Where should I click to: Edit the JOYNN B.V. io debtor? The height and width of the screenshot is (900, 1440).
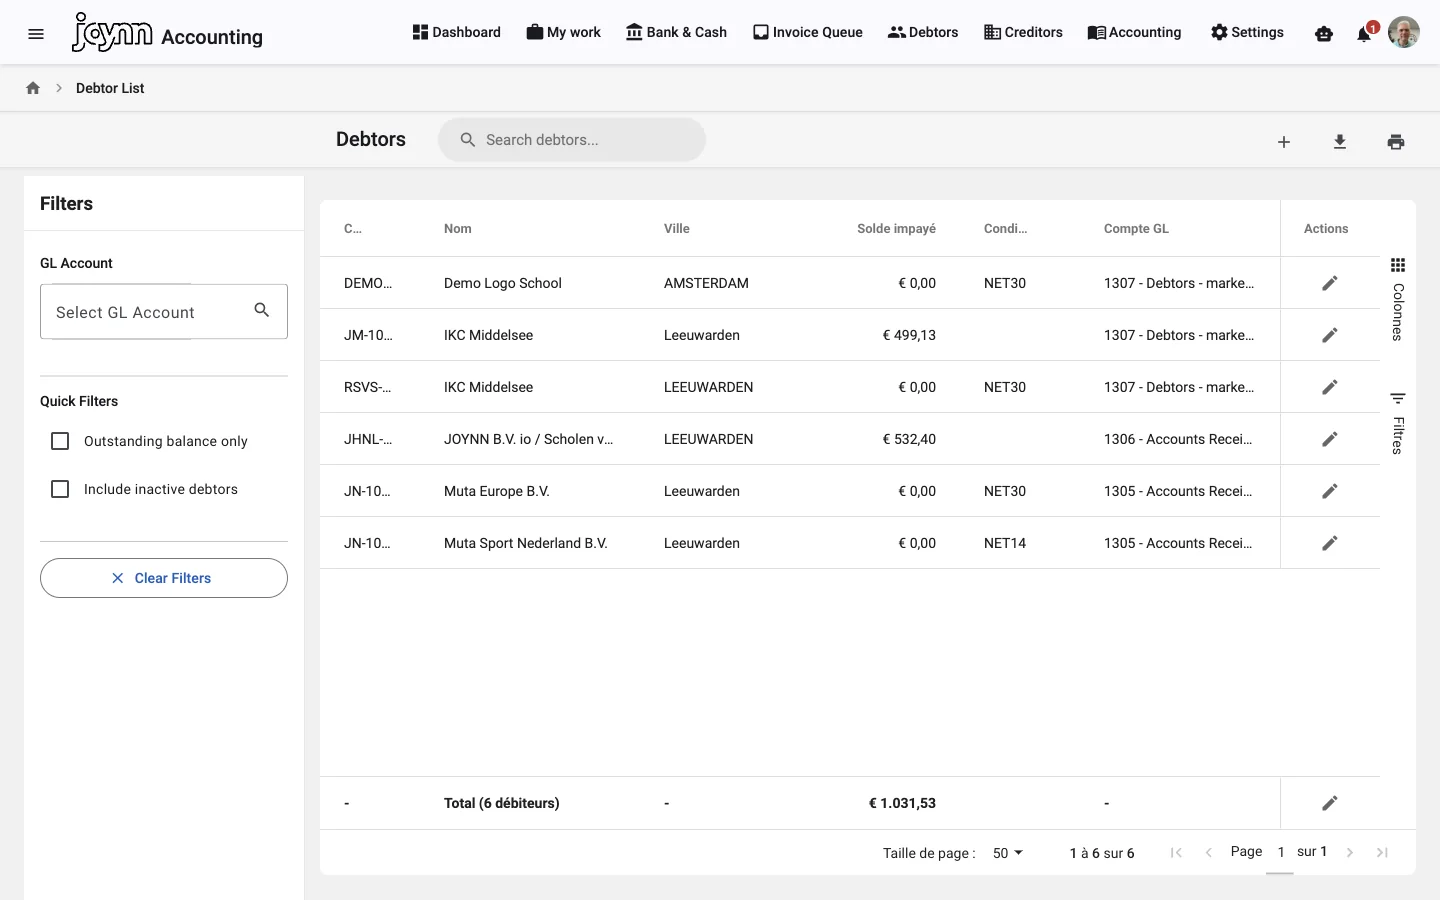pyautogui.click(x=1330, y=439)
